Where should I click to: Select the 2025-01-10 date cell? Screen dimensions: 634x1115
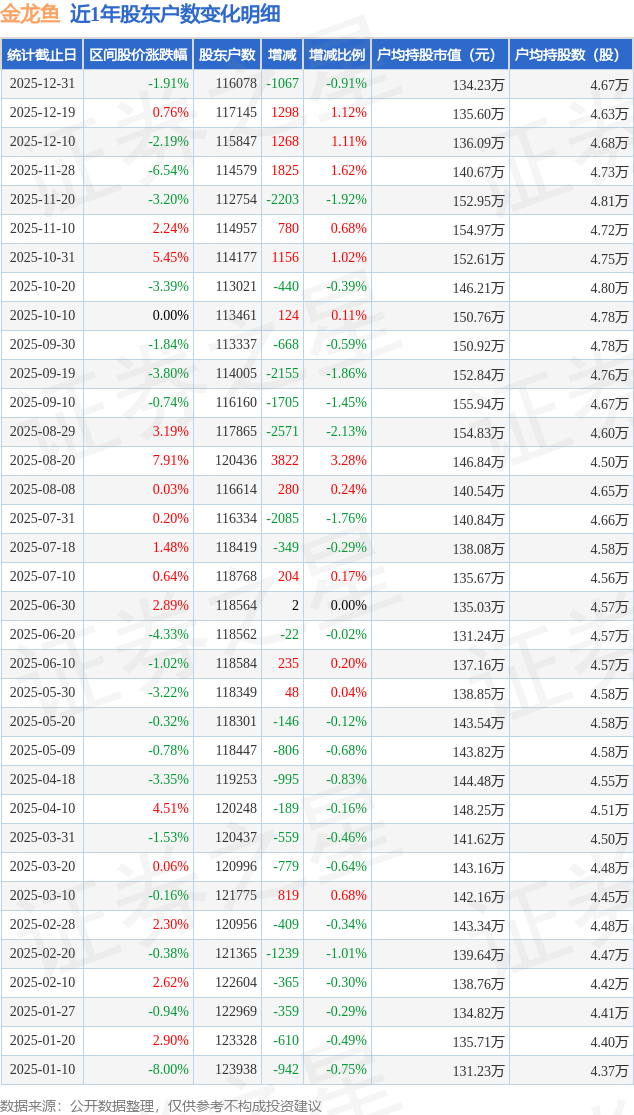click(42, 1069)
